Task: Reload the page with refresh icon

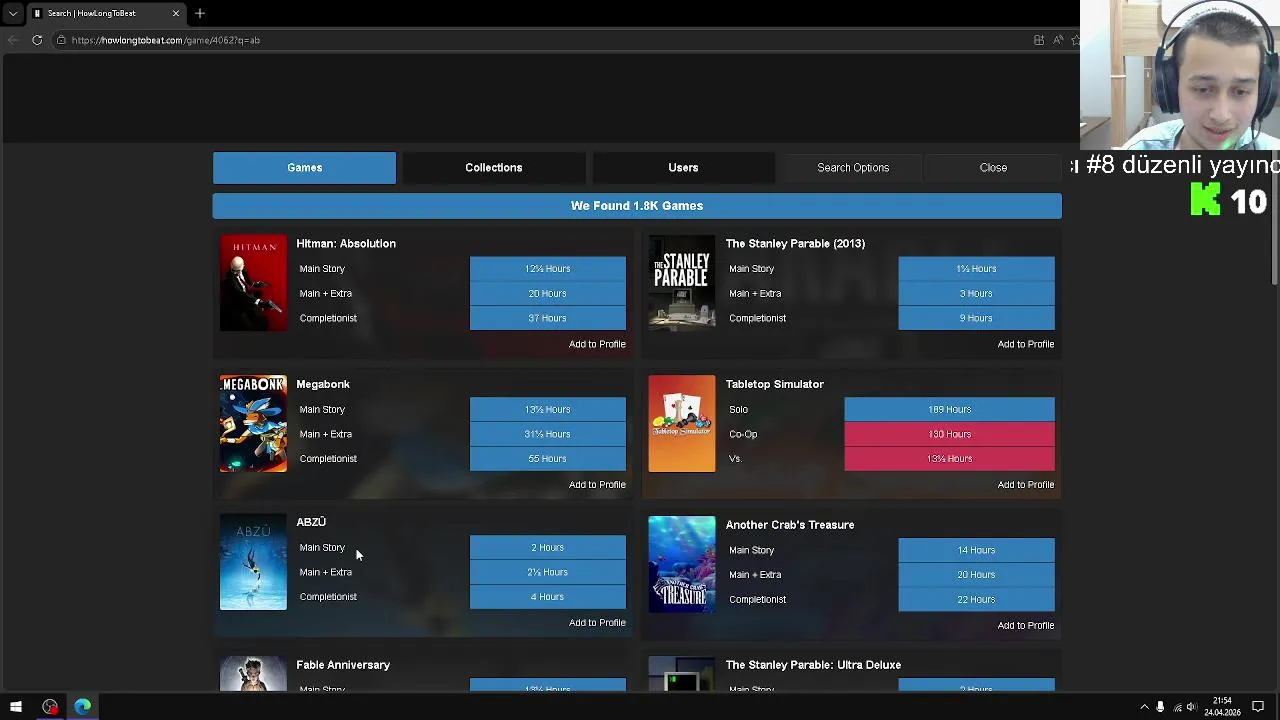Action: (x=37, y=40)
